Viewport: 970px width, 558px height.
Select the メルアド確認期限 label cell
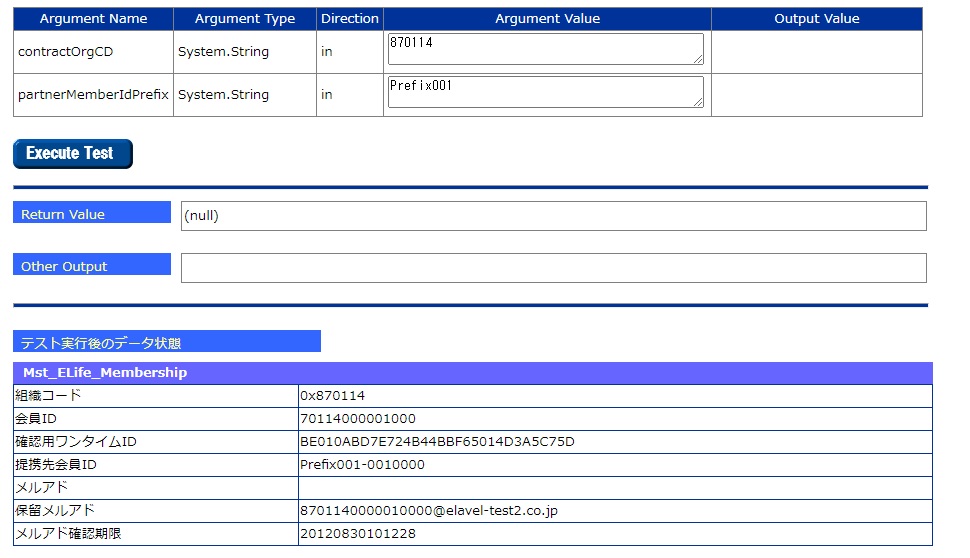click(156, 533)
